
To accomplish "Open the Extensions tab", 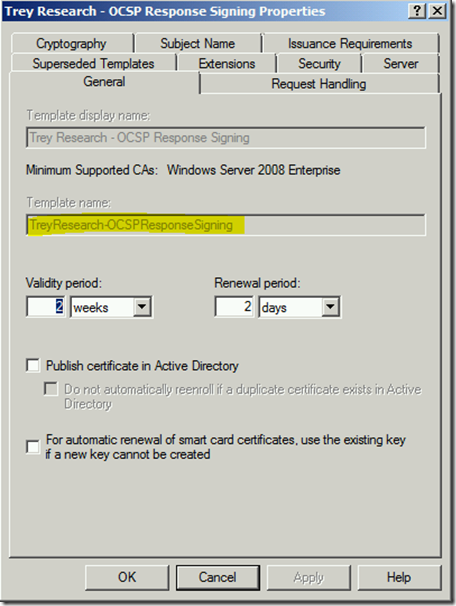I will [227, 63].
